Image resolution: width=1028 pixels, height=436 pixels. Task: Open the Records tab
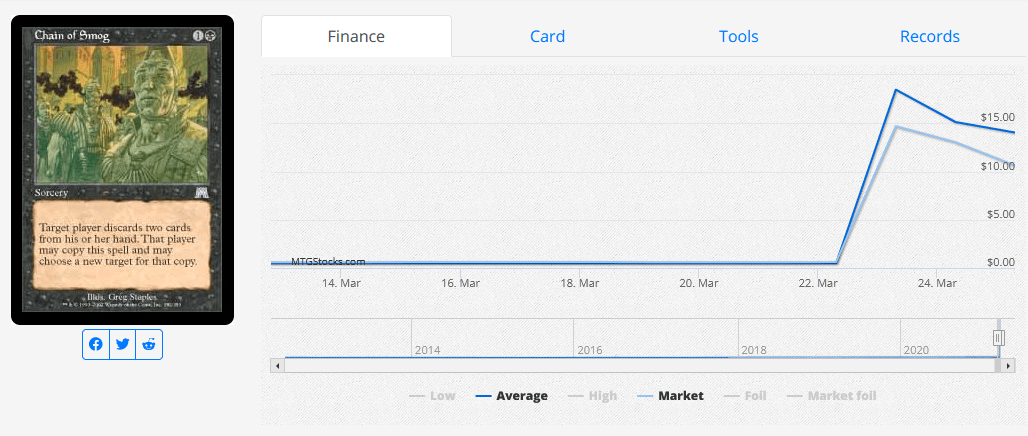(x=930, y=36)
